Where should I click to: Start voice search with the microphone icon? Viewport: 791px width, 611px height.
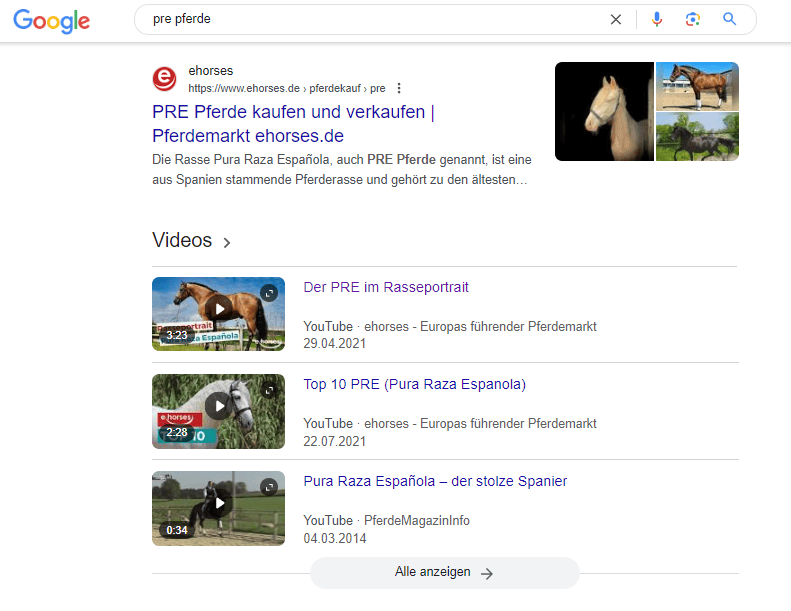pos(656,19)
